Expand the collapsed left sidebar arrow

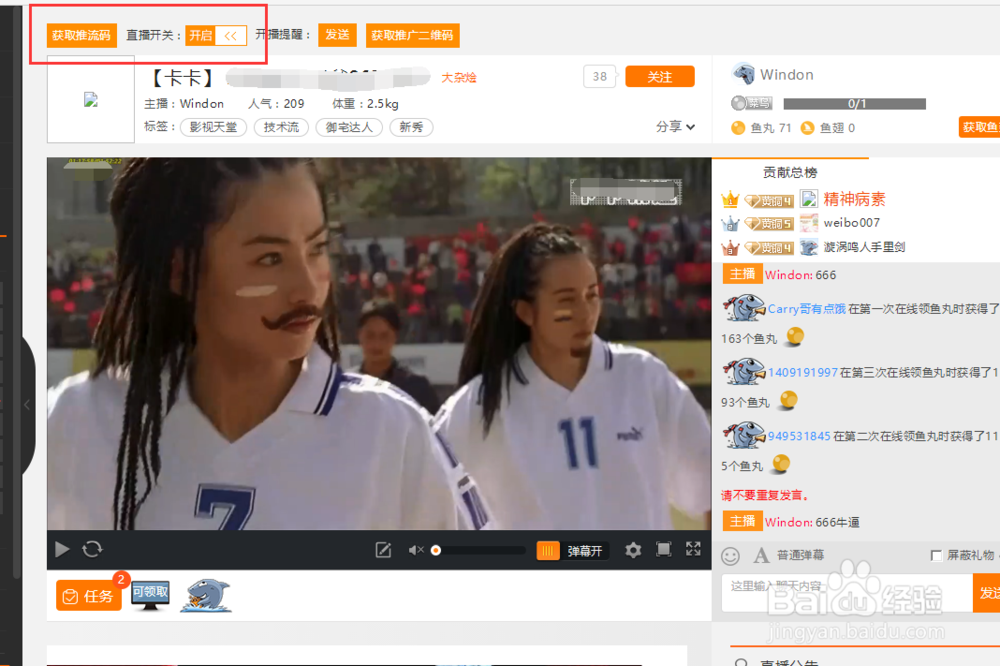[27, 404]
